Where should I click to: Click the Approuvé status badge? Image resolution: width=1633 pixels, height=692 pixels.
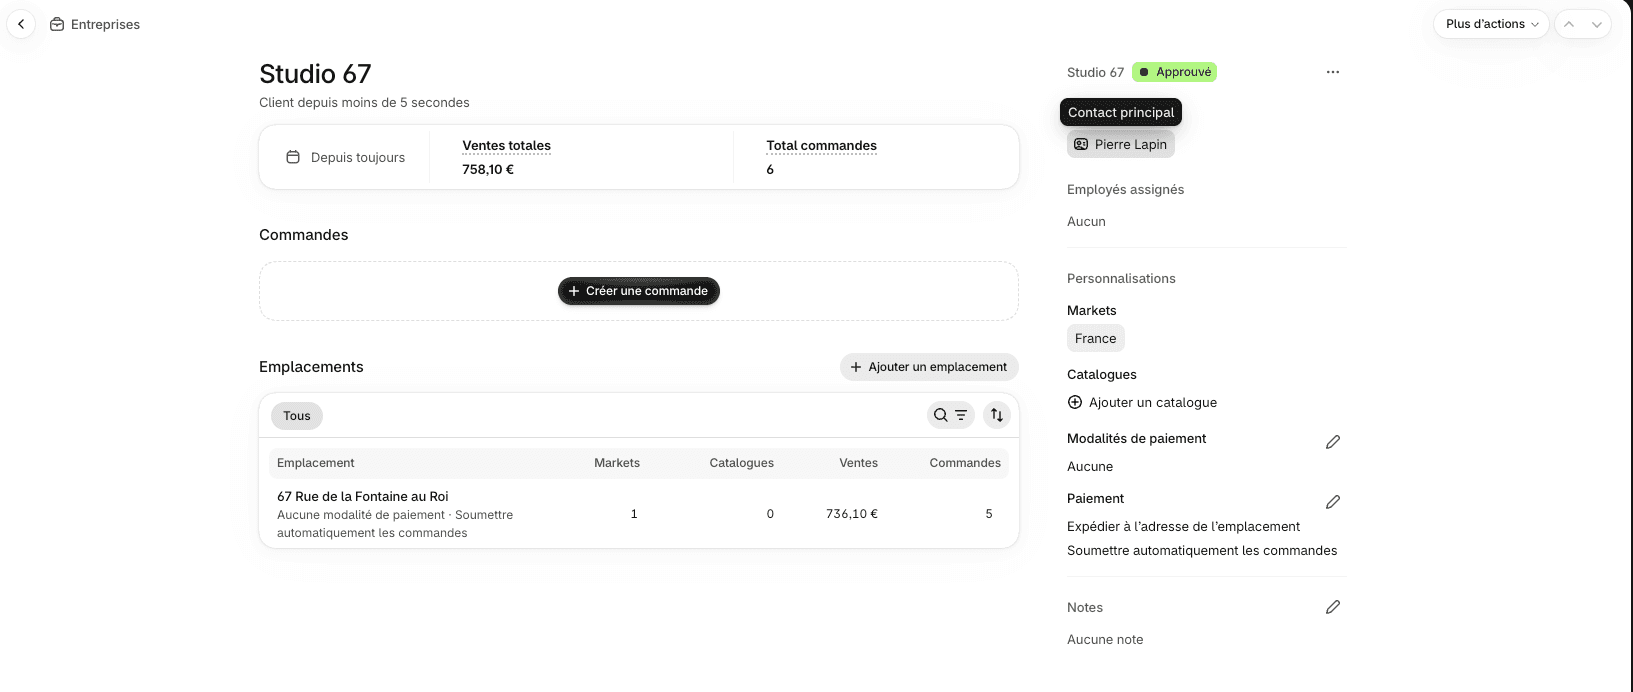click(x=1175, y=72)
